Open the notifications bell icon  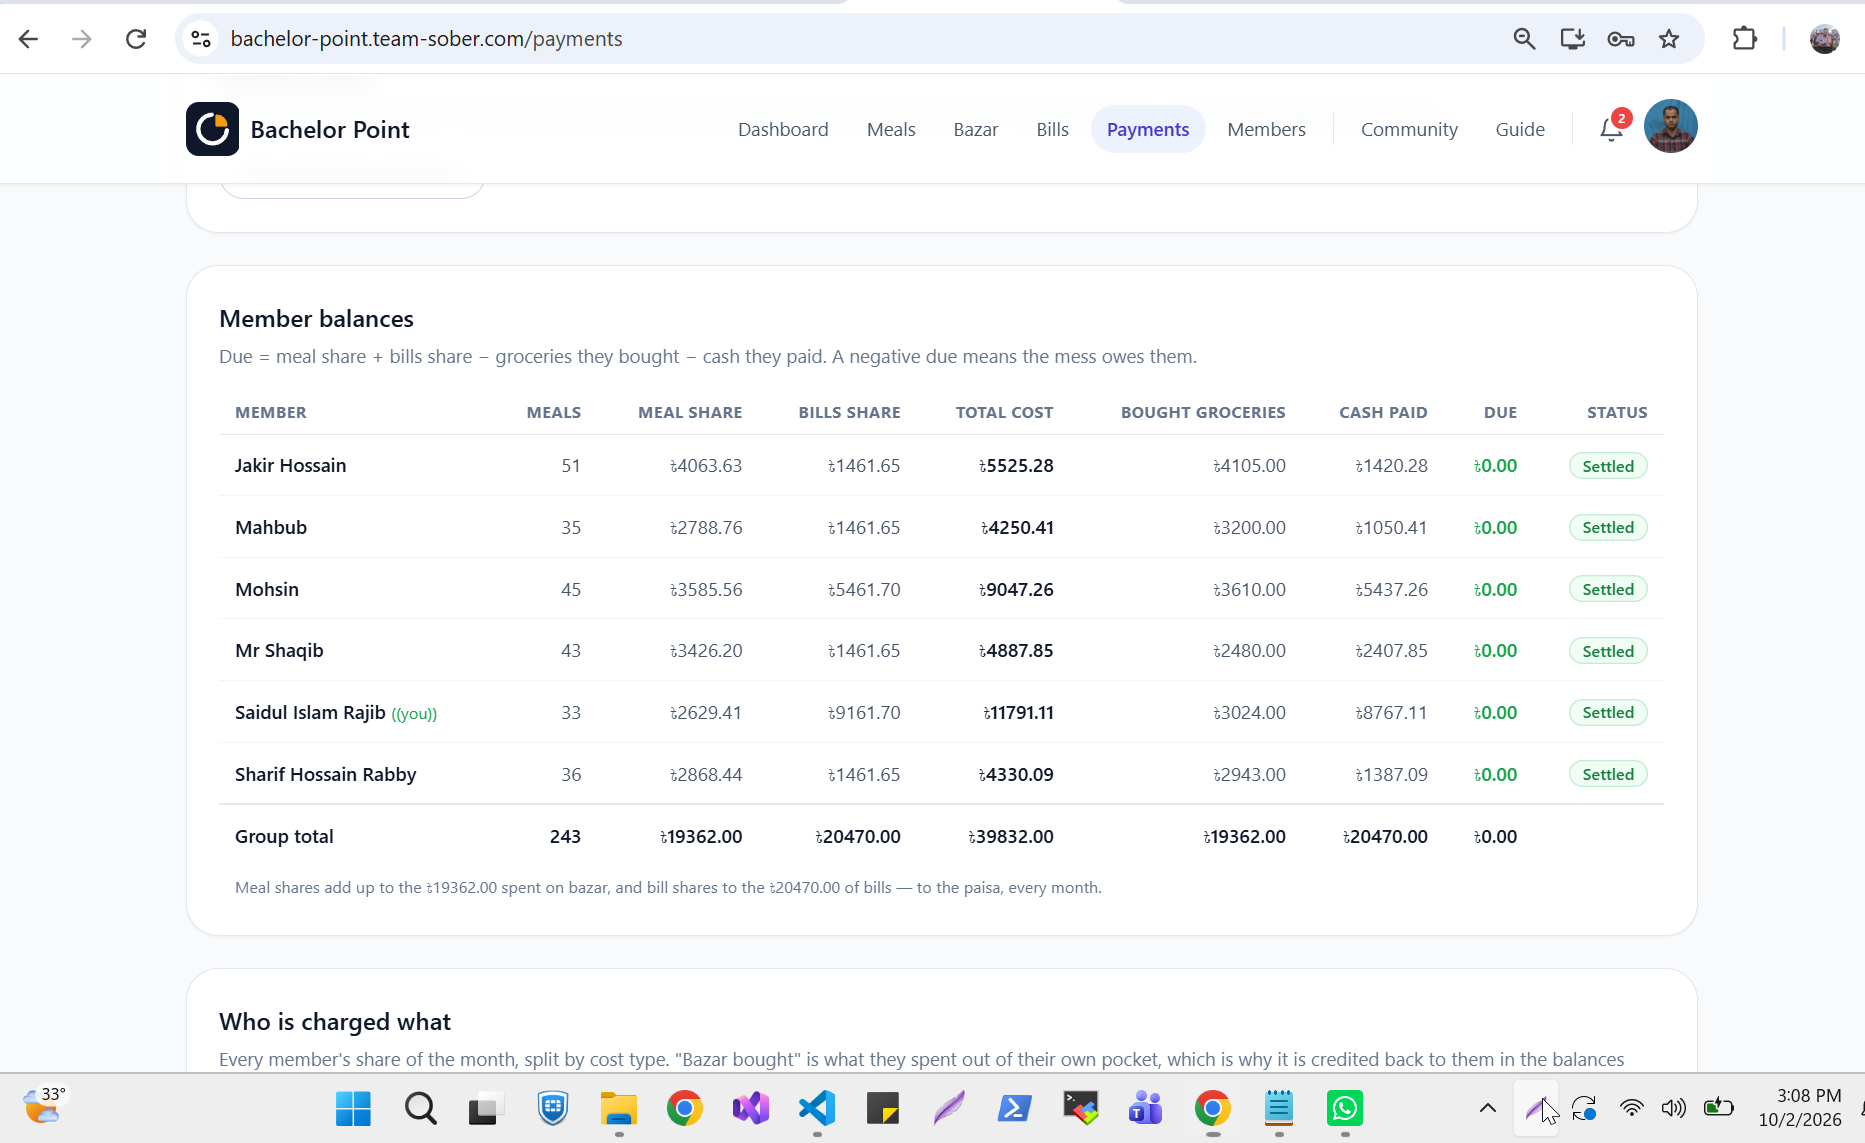pyautogui.click(x=1611, y=129)
